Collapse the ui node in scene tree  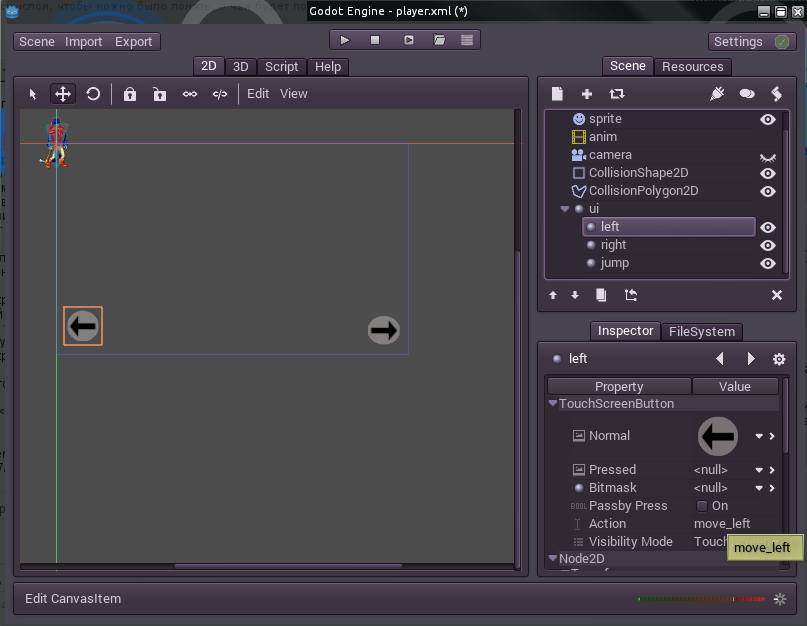click(x=565, y=209)
